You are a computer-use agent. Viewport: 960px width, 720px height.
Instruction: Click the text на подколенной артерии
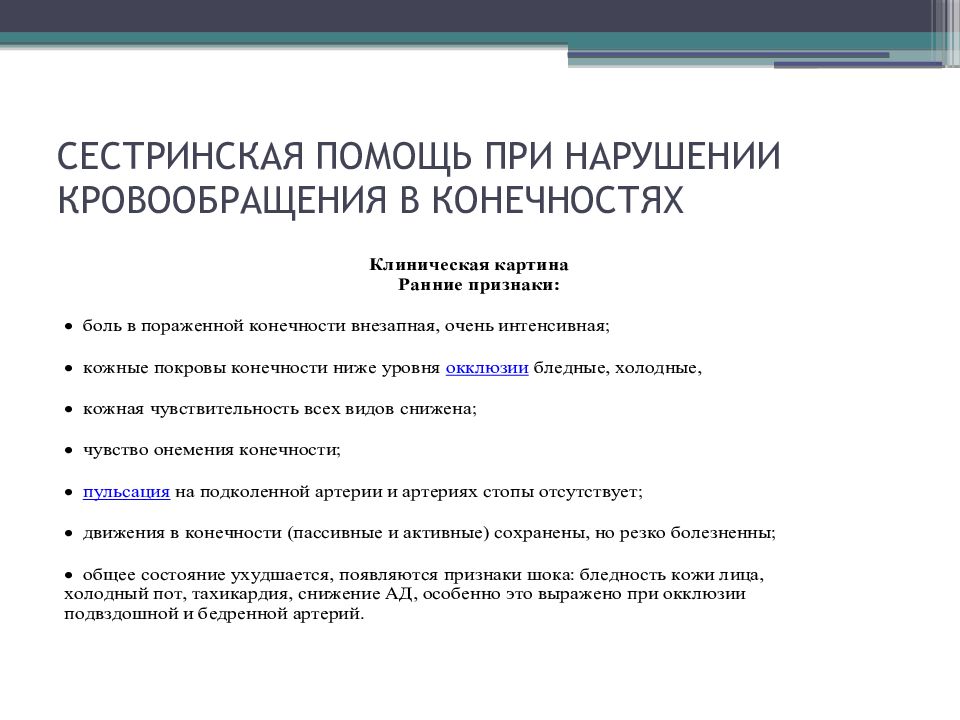(290, 492)
